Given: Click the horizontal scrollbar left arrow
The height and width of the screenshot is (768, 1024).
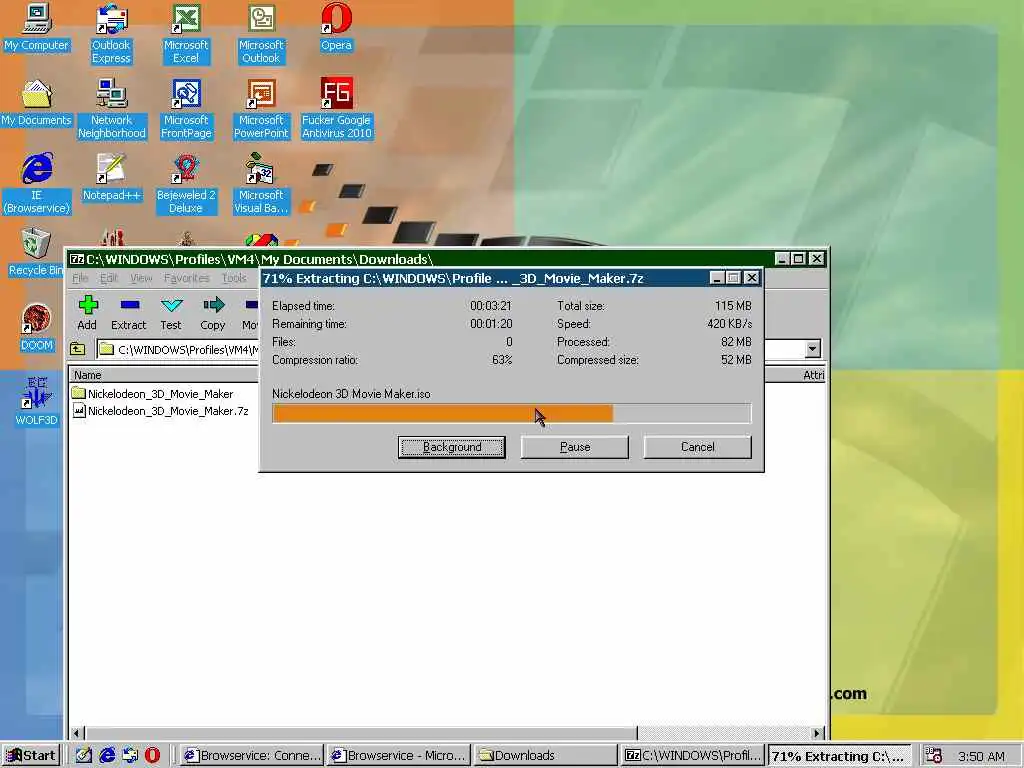Looking at the screenshot, I should tap(78, 733).
